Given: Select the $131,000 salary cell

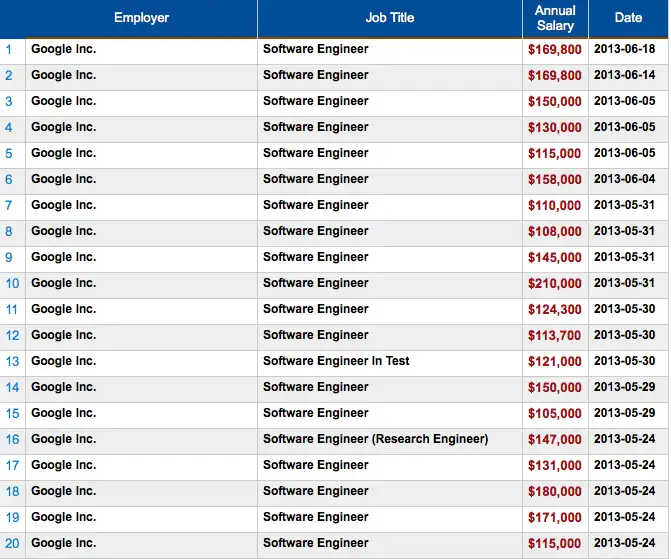Looking at the screenshot, I should (x=555, y=465).
